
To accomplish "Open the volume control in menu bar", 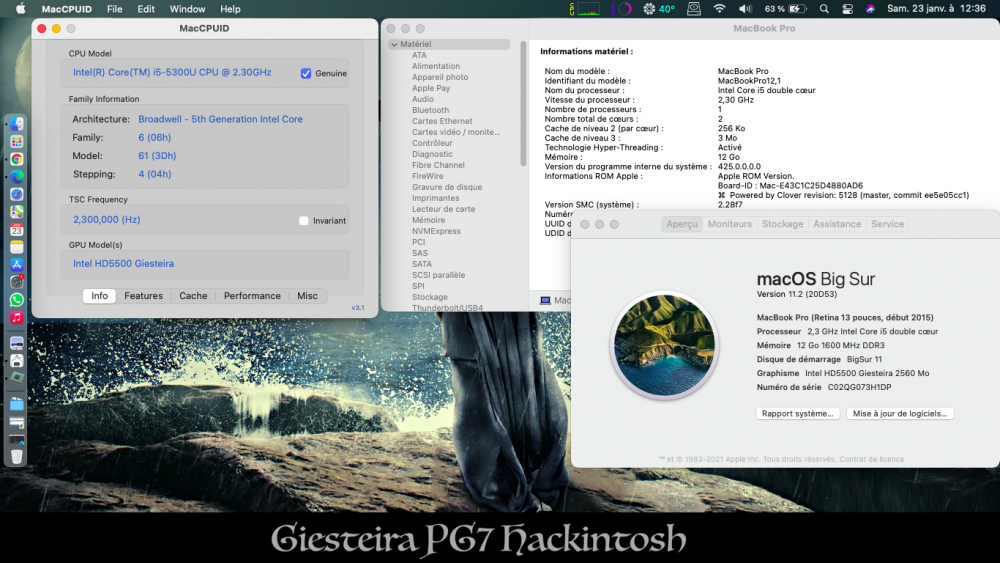I will pos(744,9).
